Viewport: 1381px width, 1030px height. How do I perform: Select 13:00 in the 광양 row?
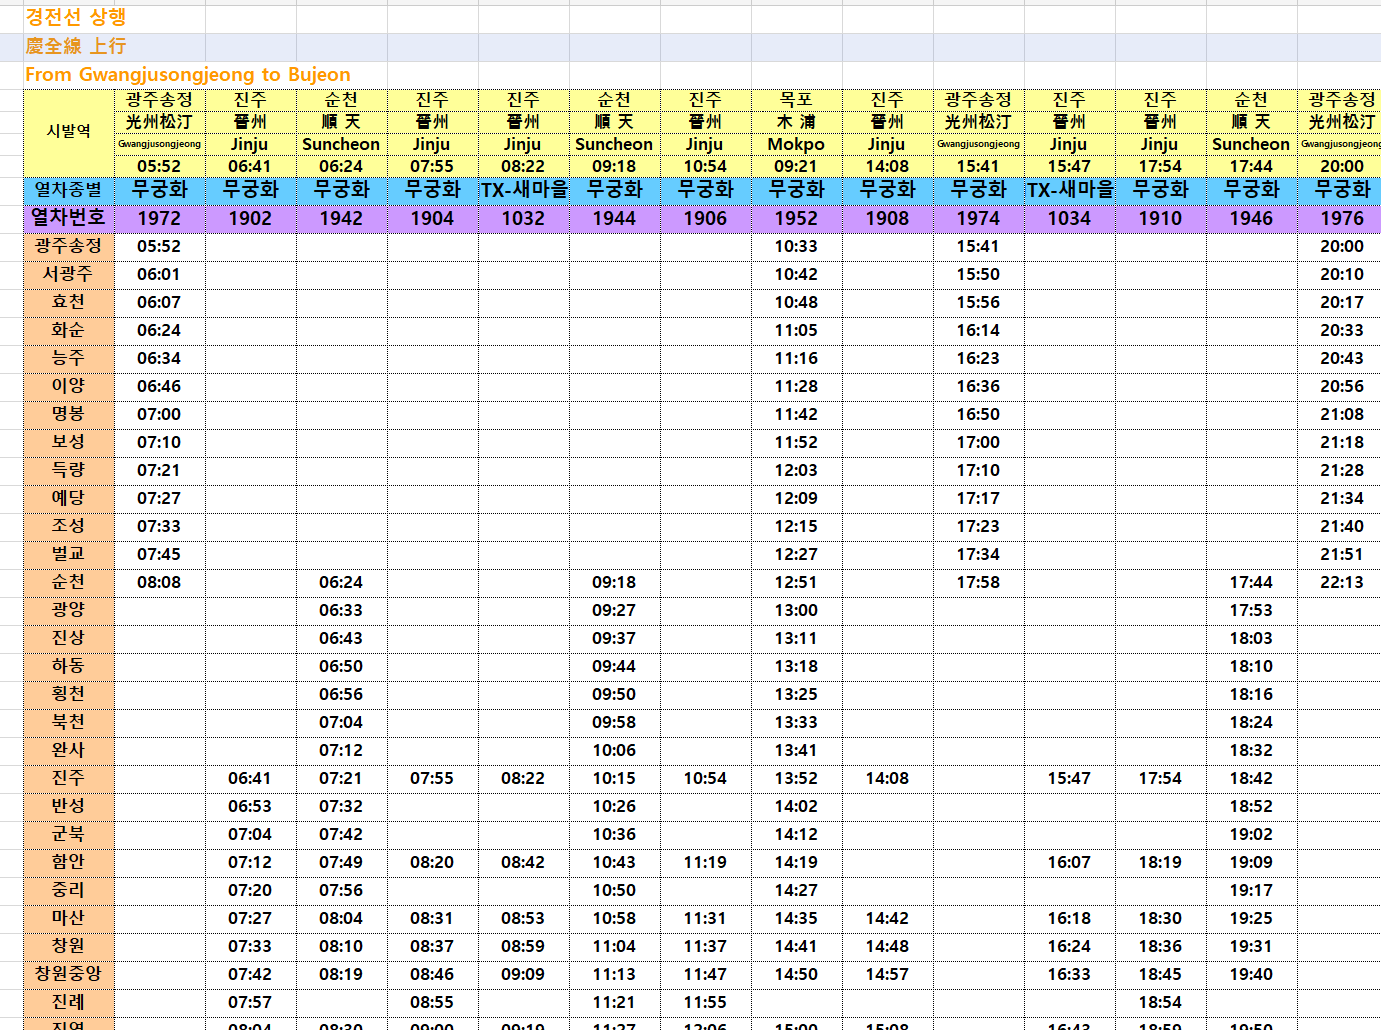click(x=796, y=610)
